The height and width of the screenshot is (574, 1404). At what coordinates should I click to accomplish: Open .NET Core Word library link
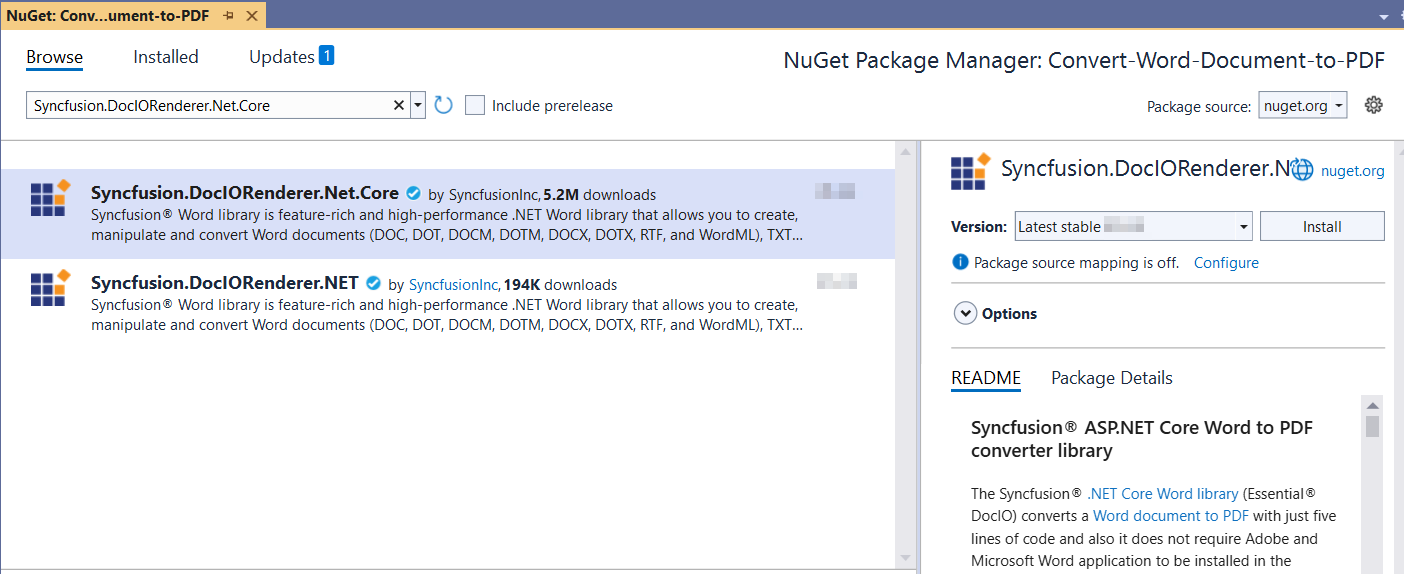[1163, 494]
